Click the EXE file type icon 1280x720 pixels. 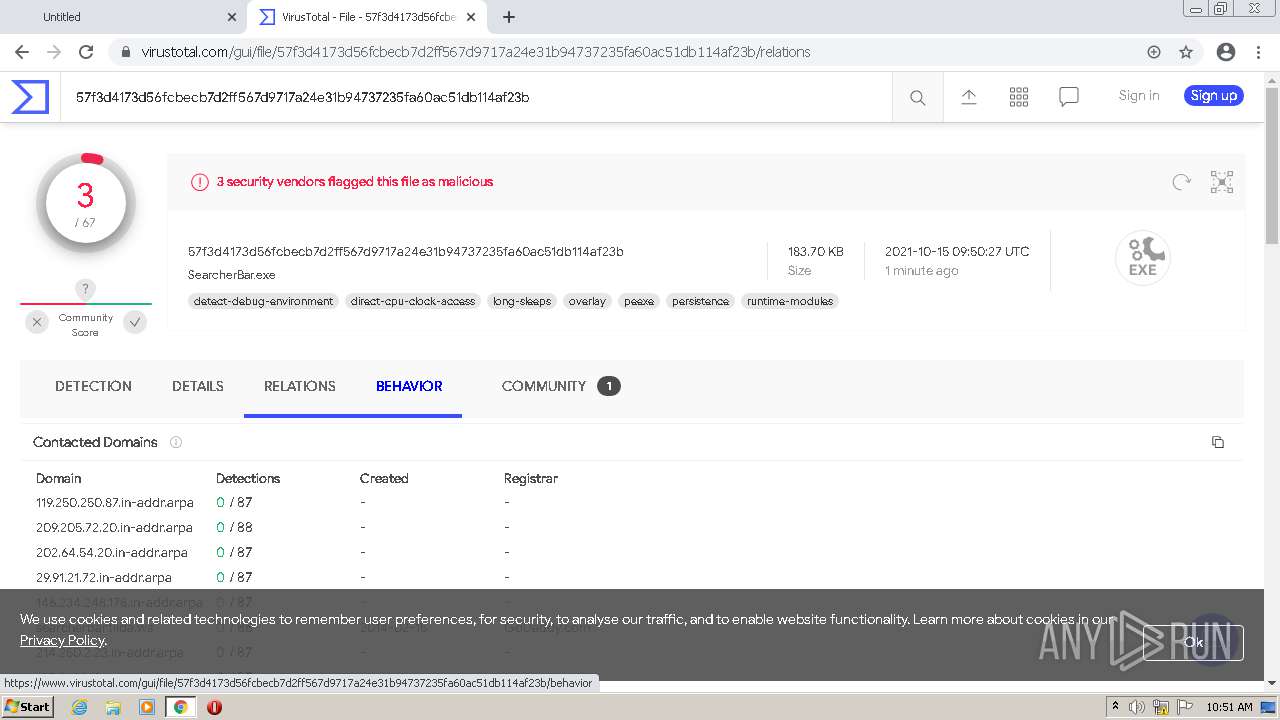[1143, 258]
